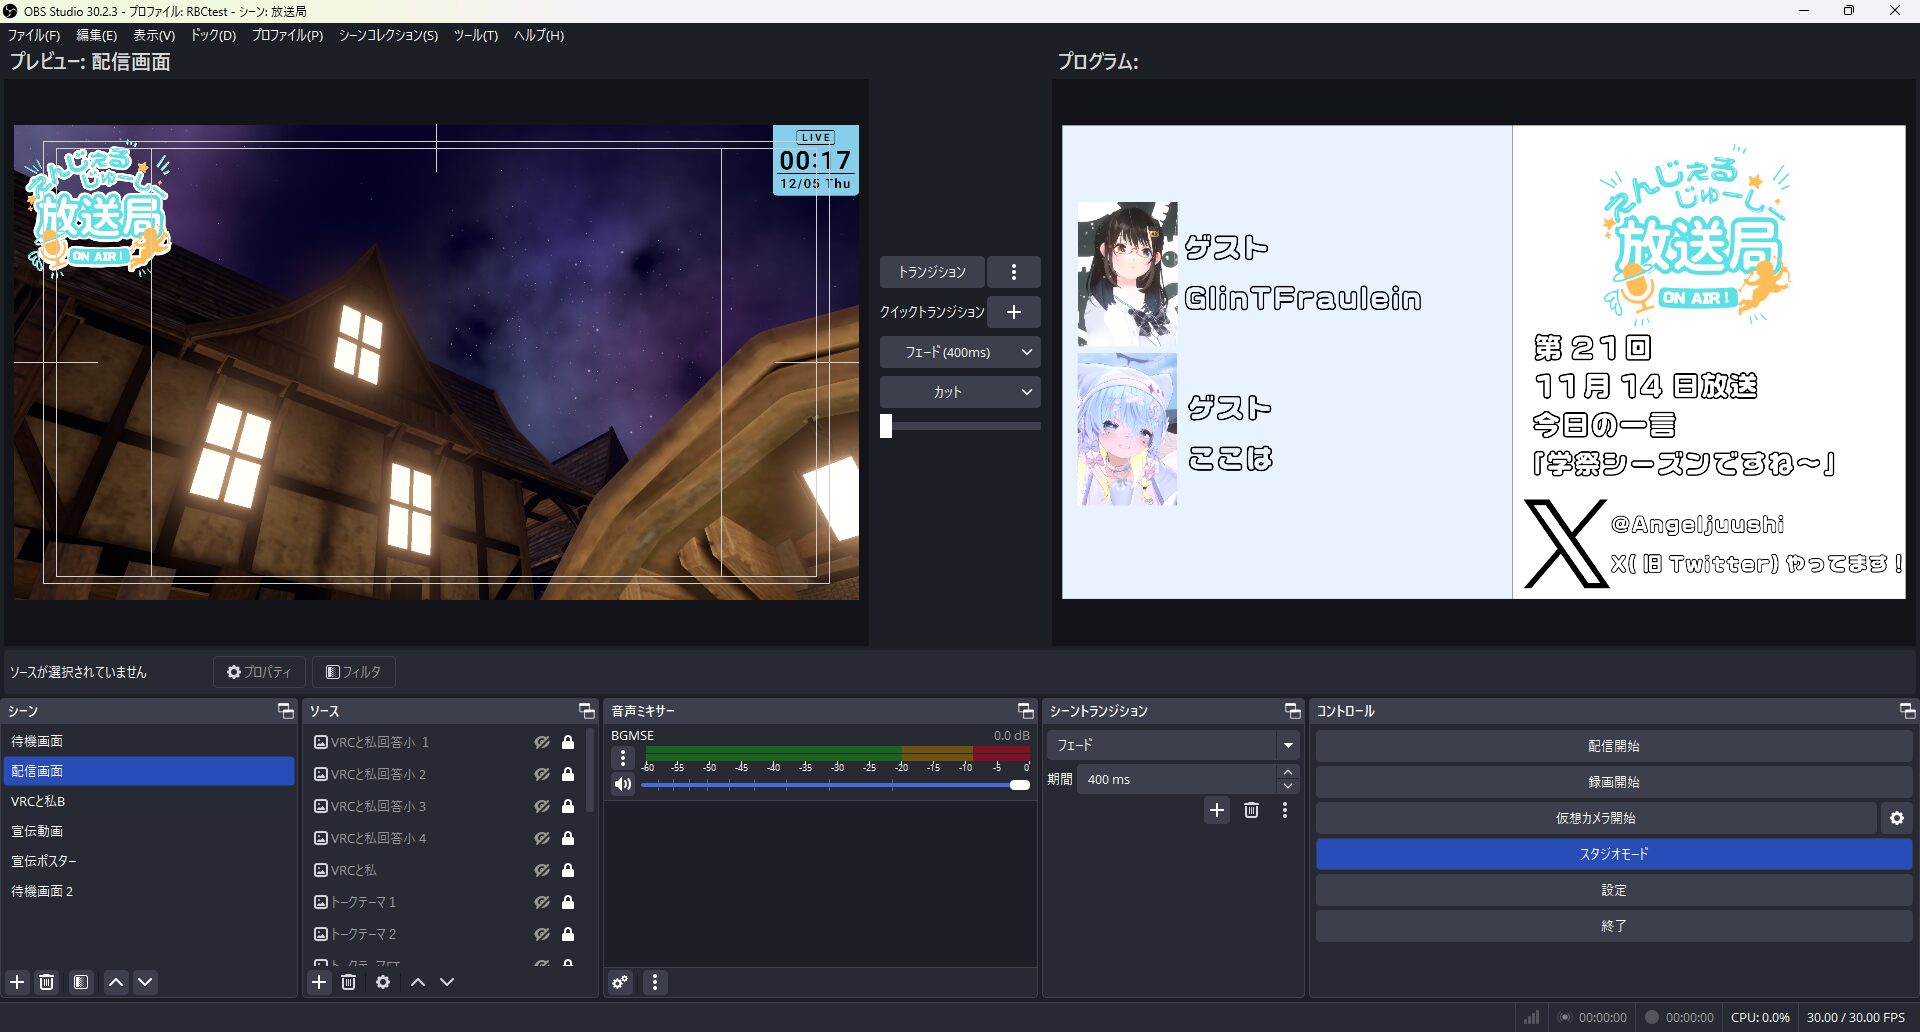The width and height of the screenshot is (1920, 1032).
Task: Open ヘルプ(H) menu
Action: coord(539,35)
